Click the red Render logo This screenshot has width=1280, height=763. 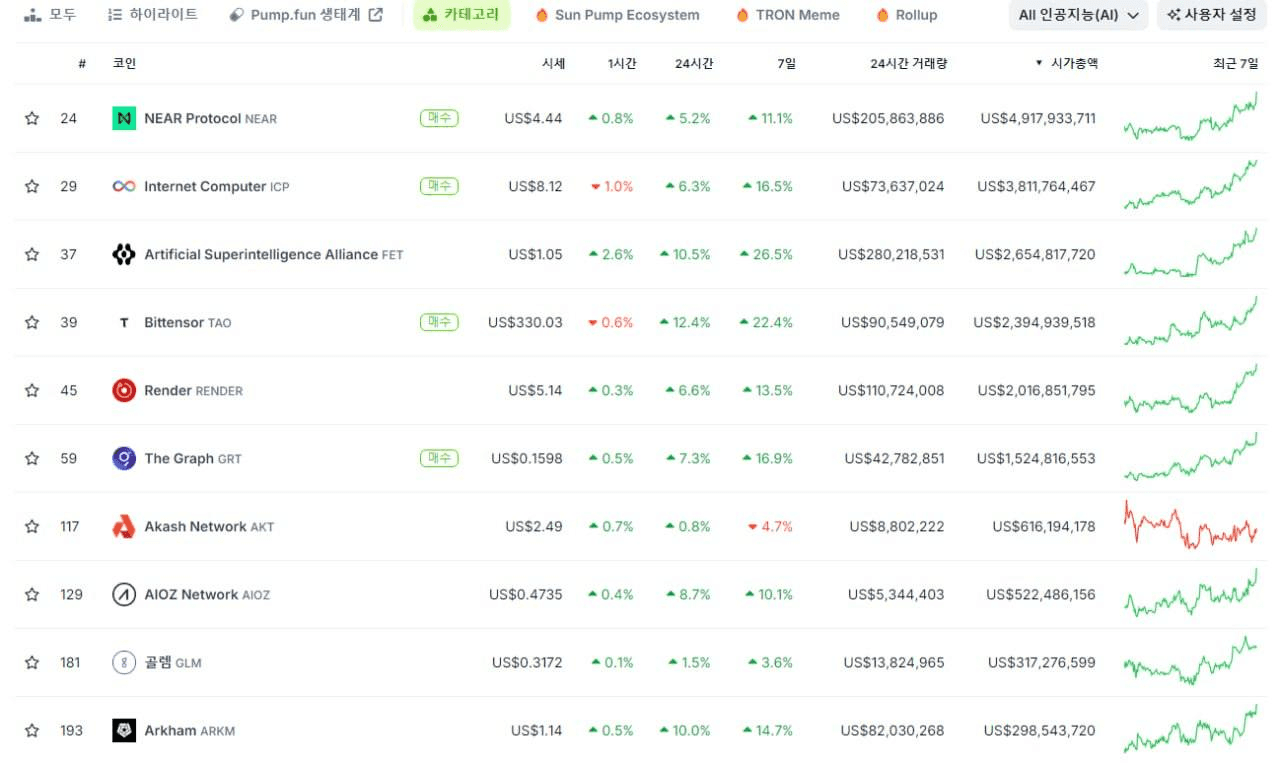point(124,390)
